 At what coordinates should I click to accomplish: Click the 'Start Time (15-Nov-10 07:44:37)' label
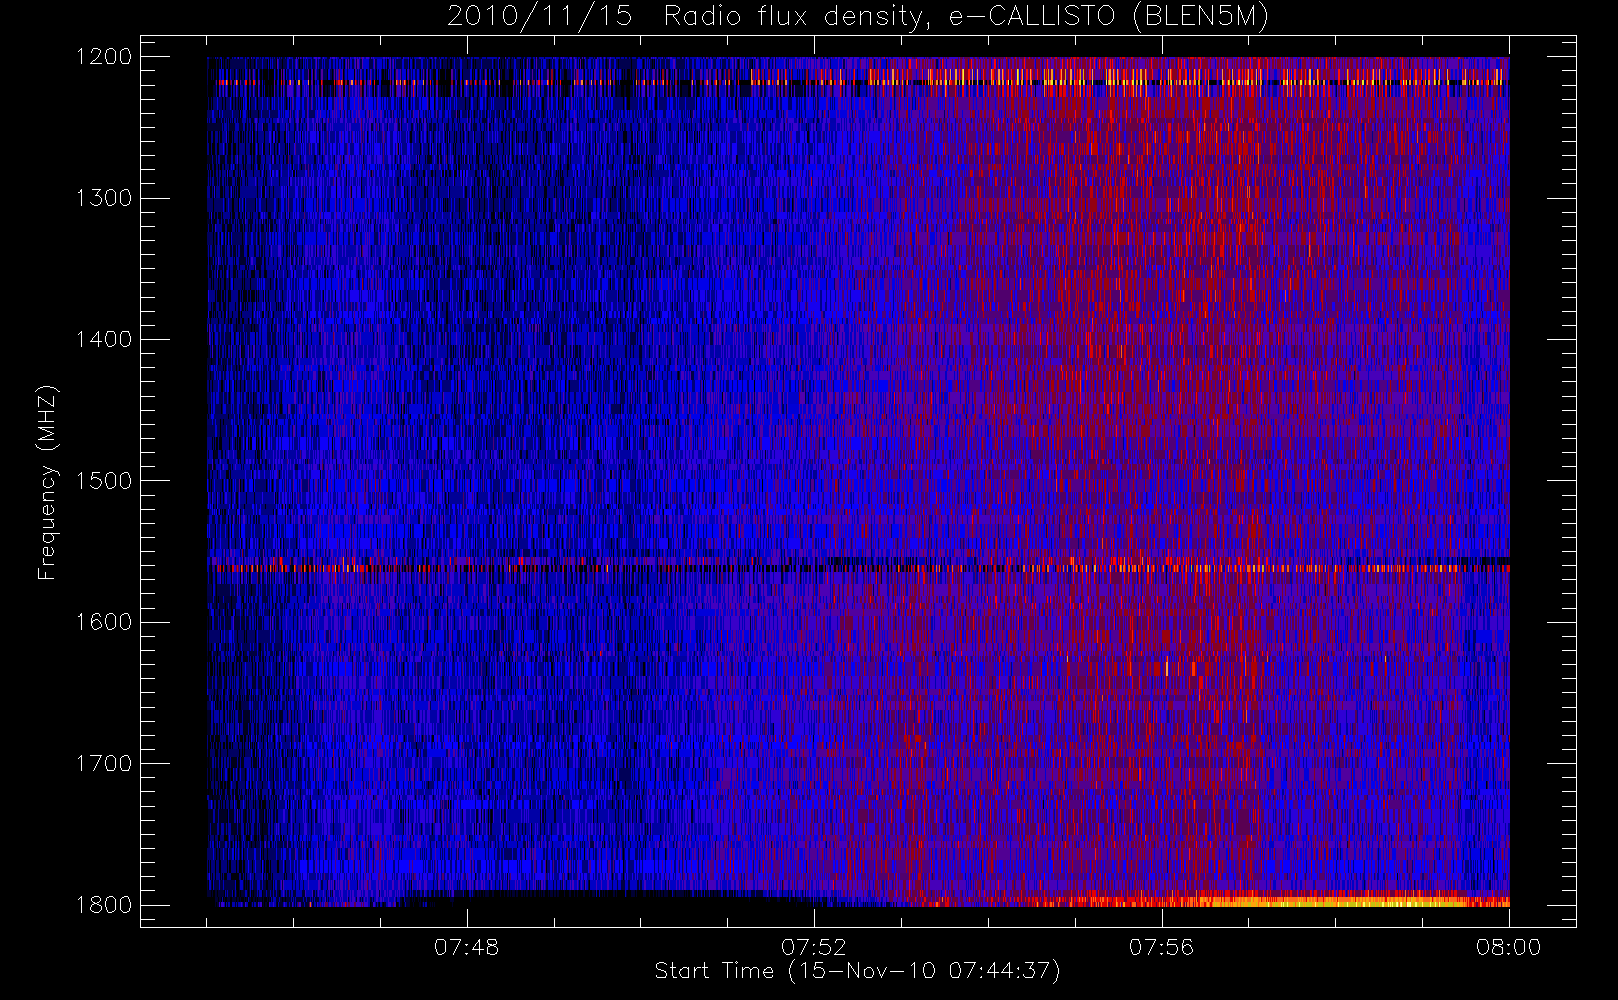[x=857, y=971]
